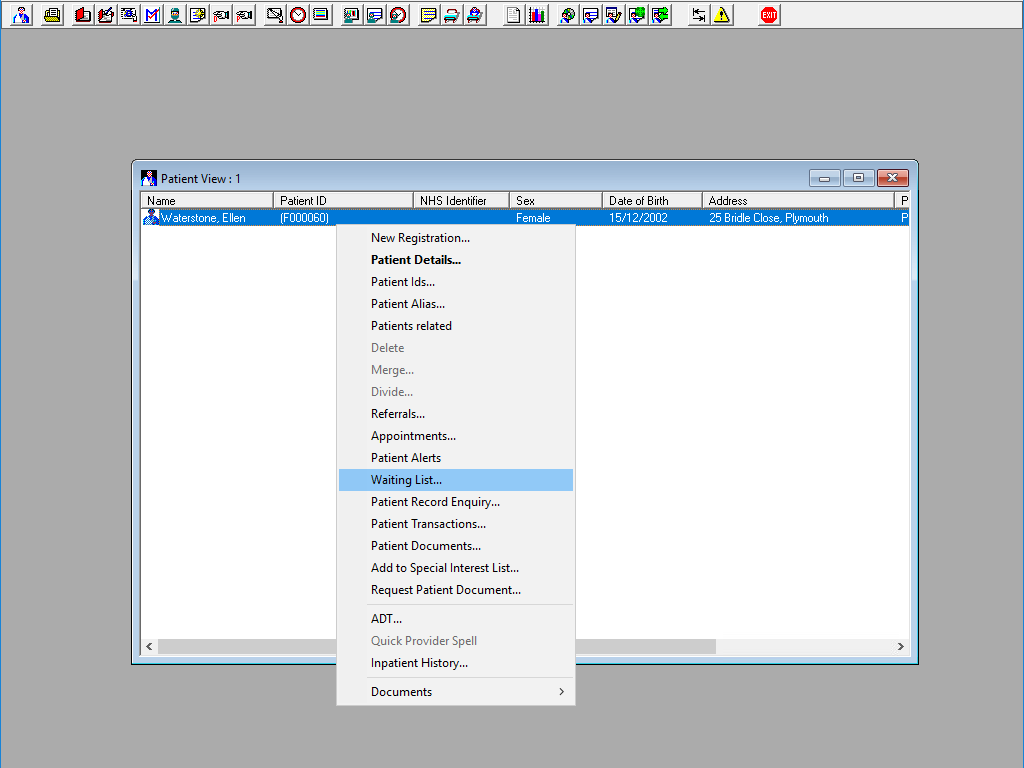
Task: Click the doctor/patient toolbar icon
Action: click(22, 15)
